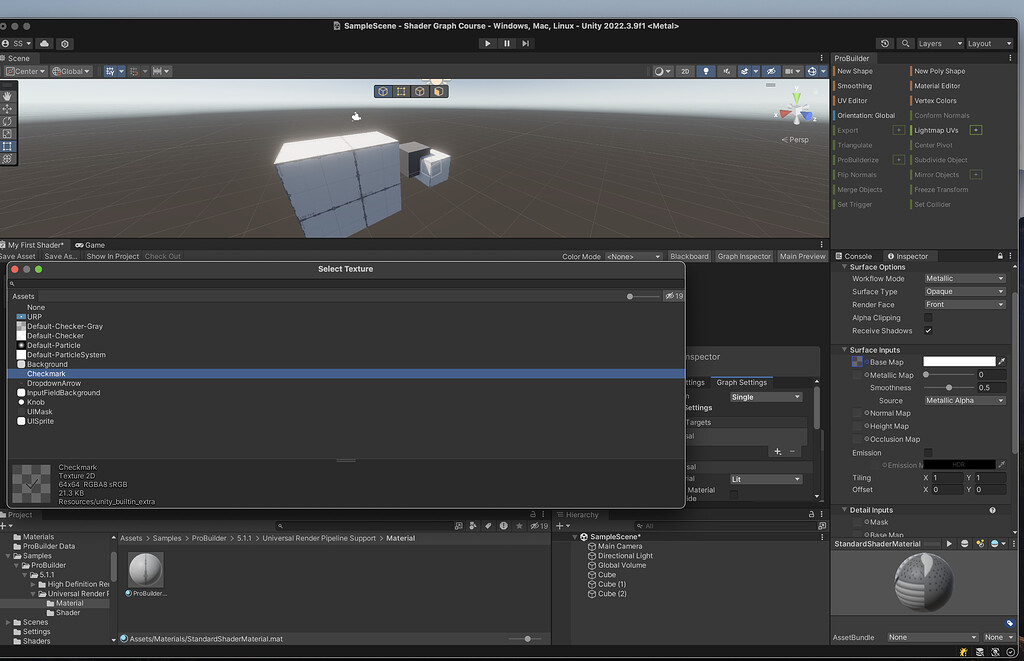The width and height of the screenshot is (1024, 661).
Task: Enable the Alpha Clipping checkbox
Action: 928,318
